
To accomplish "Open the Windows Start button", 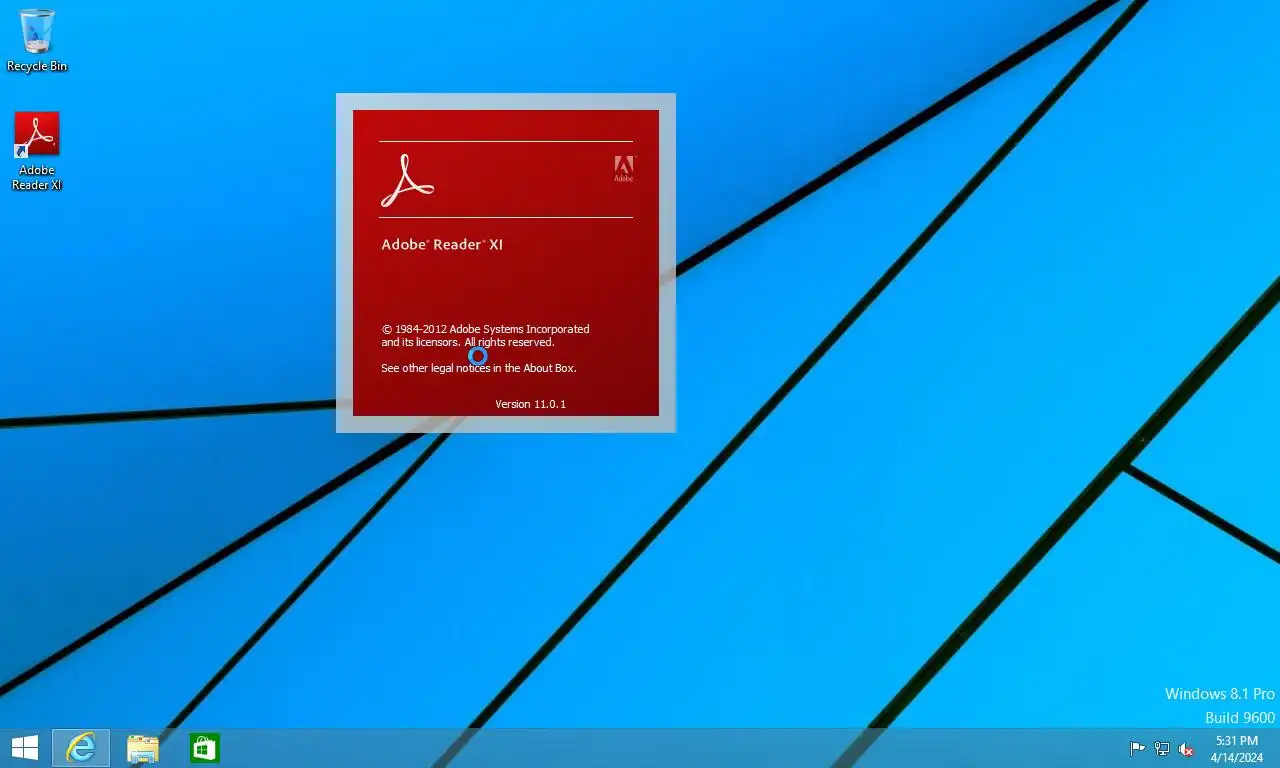I will 24,748.
